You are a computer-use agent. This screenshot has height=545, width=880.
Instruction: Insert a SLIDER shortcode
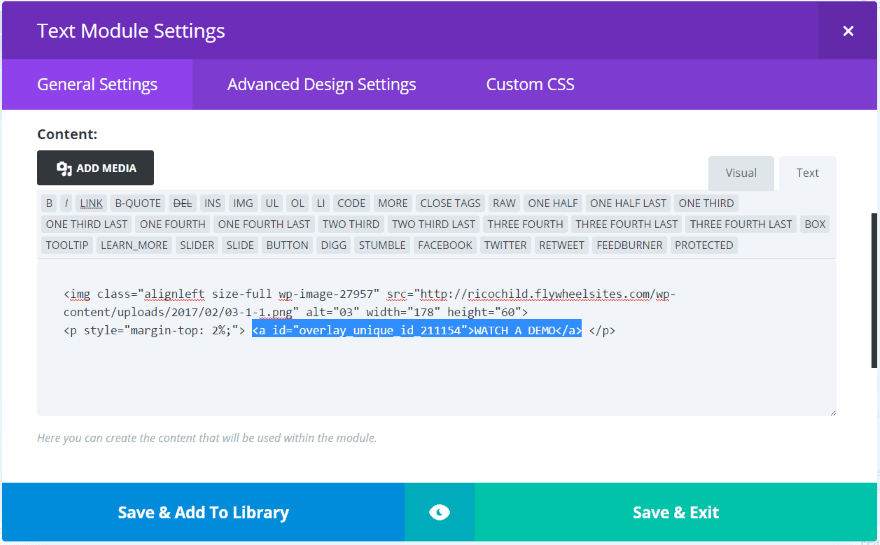point(197,245)
